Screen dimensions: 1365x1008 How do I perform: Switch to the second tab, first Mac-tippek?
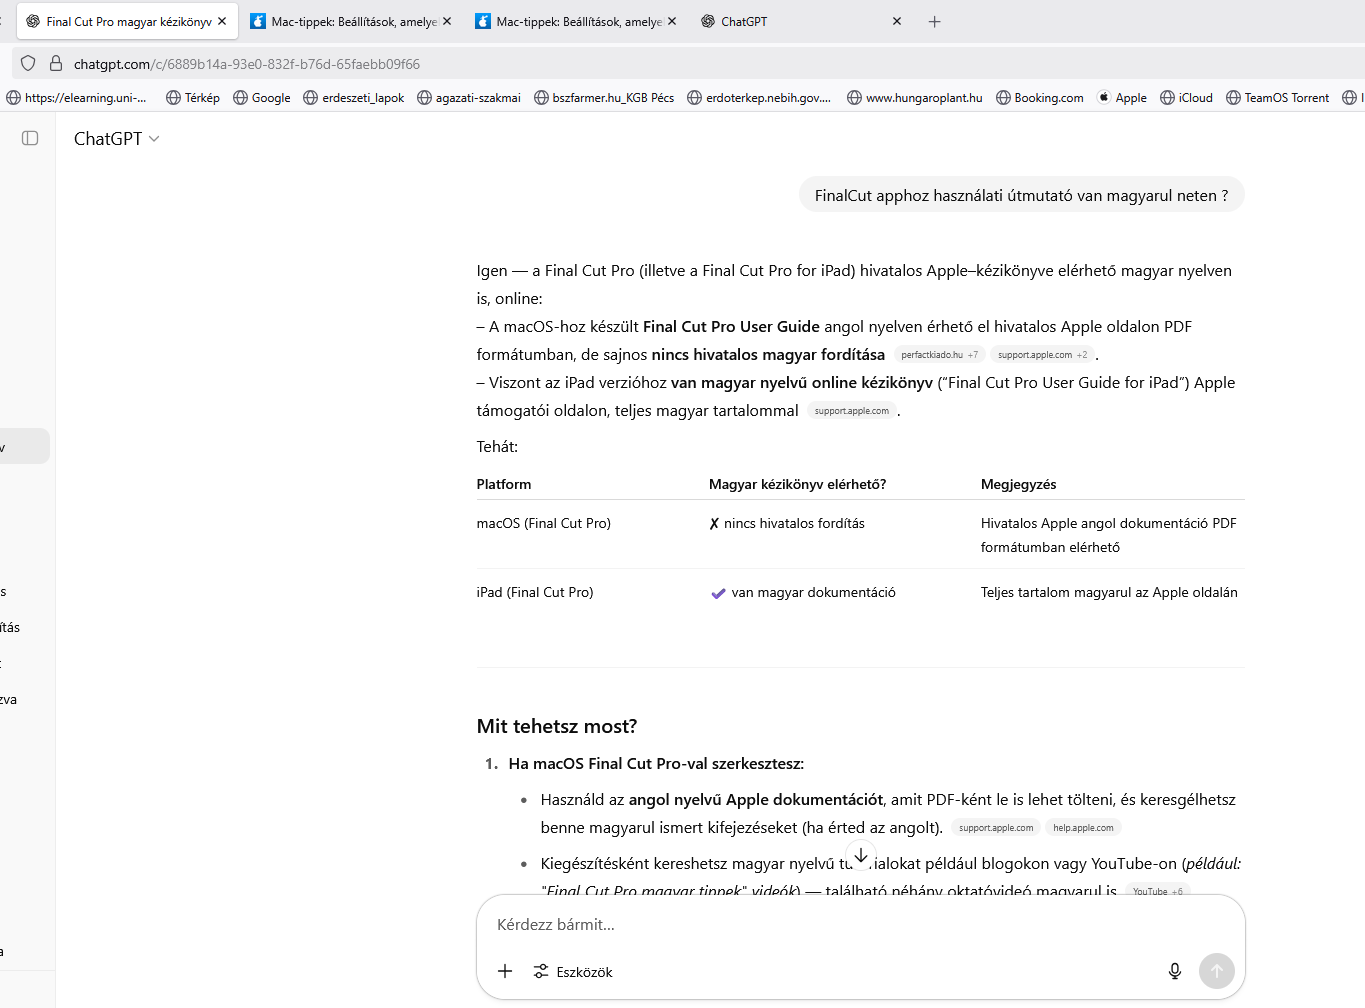coord(350,21)
